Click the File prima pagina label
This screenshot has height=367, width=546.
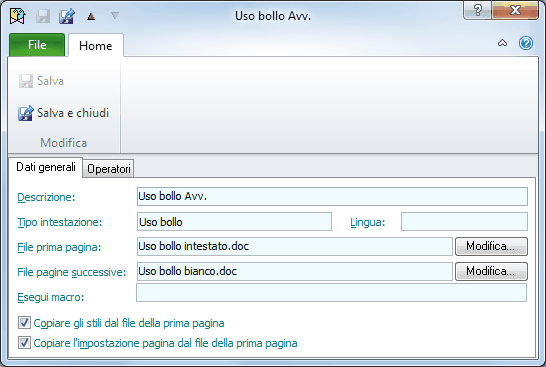[x=59, y=247]
